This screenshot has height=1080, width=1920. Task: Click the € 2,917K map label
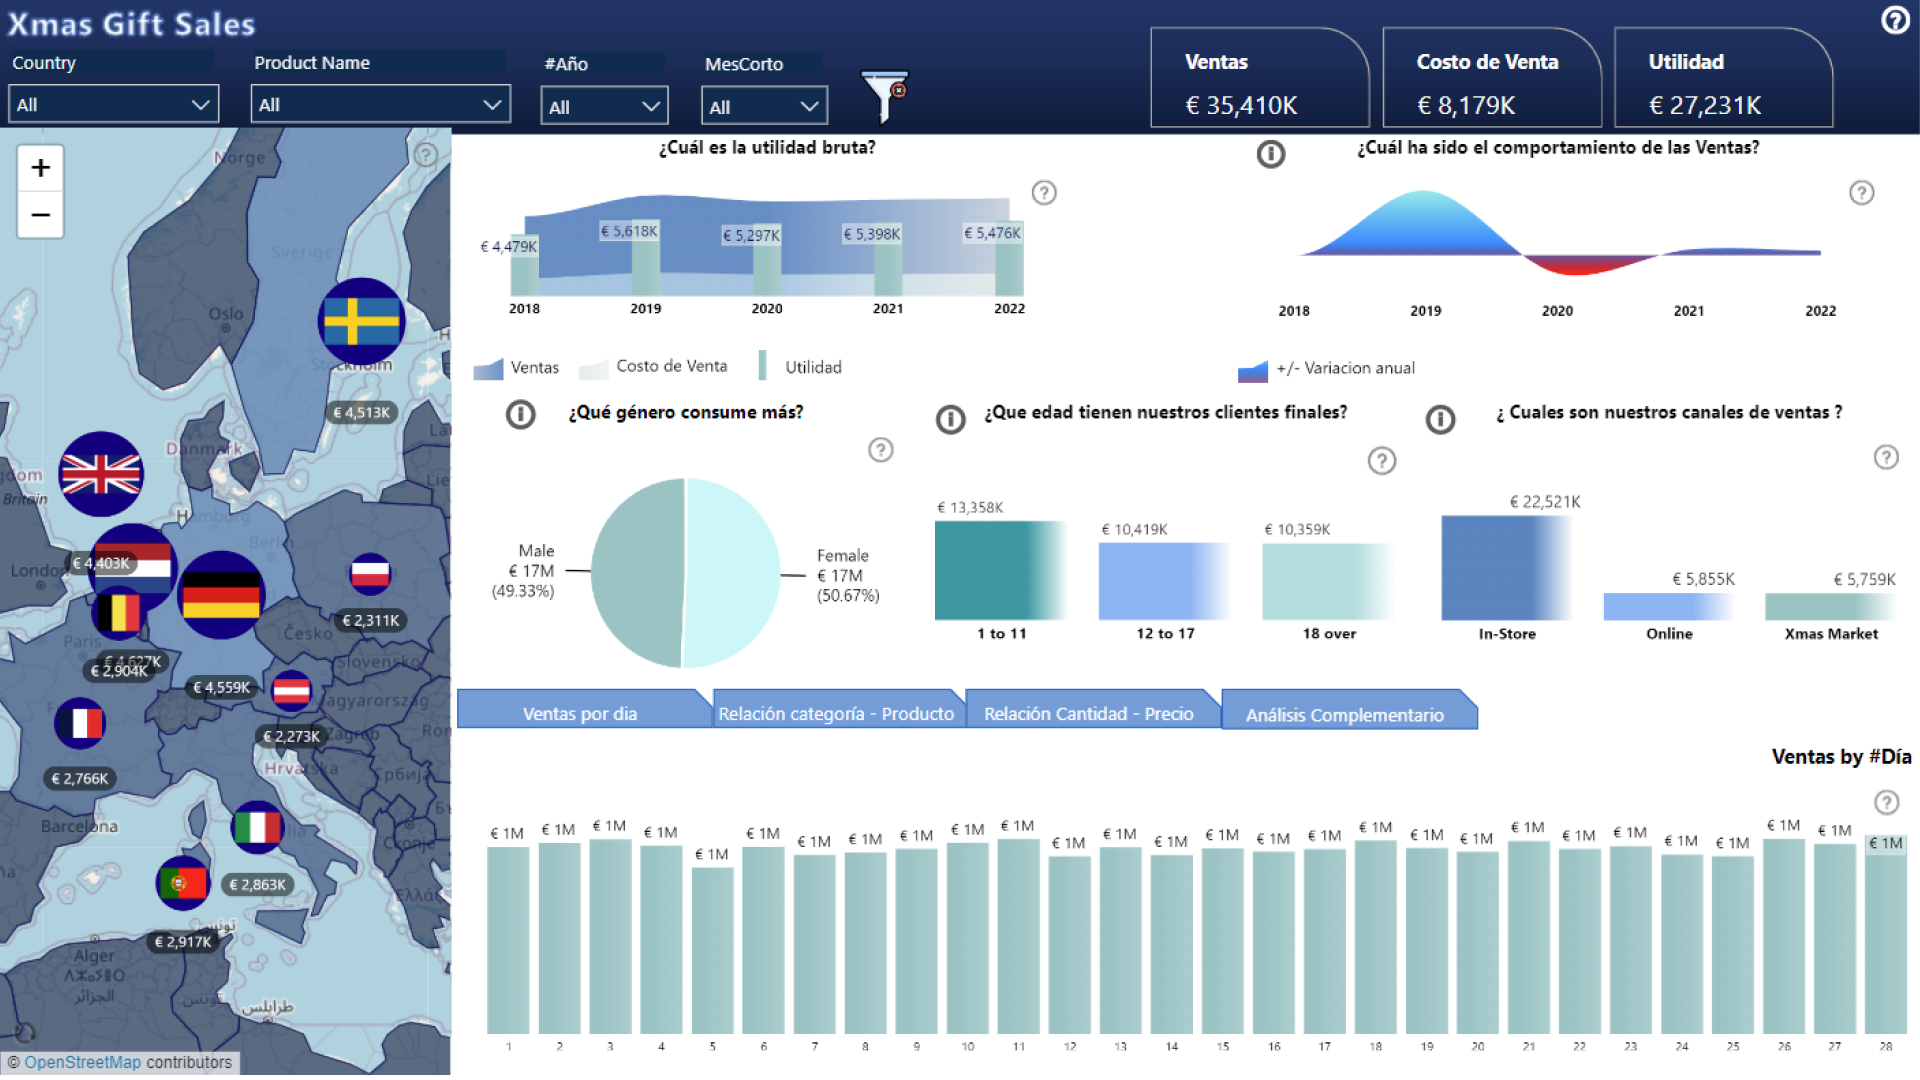[x=183, y=941]
